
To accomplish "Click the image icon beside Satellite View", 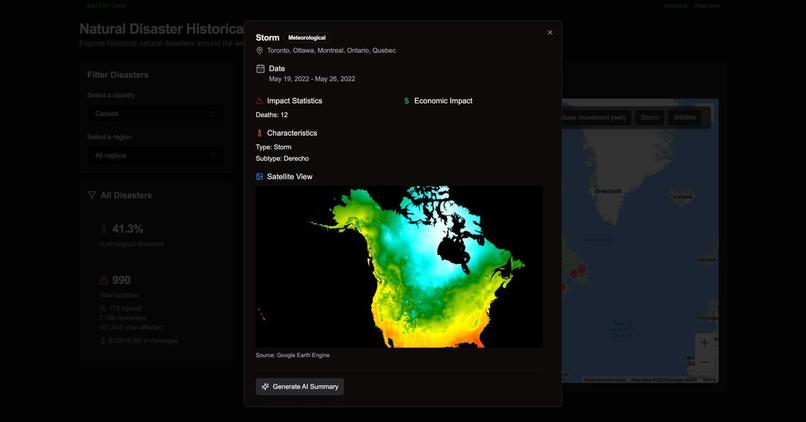I will 260,176.
